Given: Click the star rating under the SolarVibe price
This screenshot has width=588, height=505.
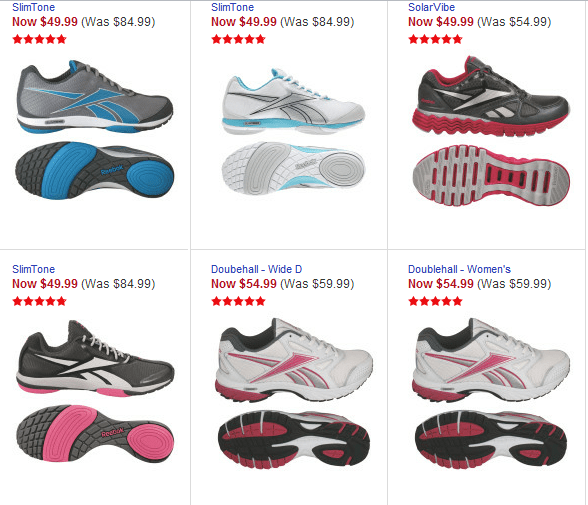Looking at the screenshot, I should [435, 39].
